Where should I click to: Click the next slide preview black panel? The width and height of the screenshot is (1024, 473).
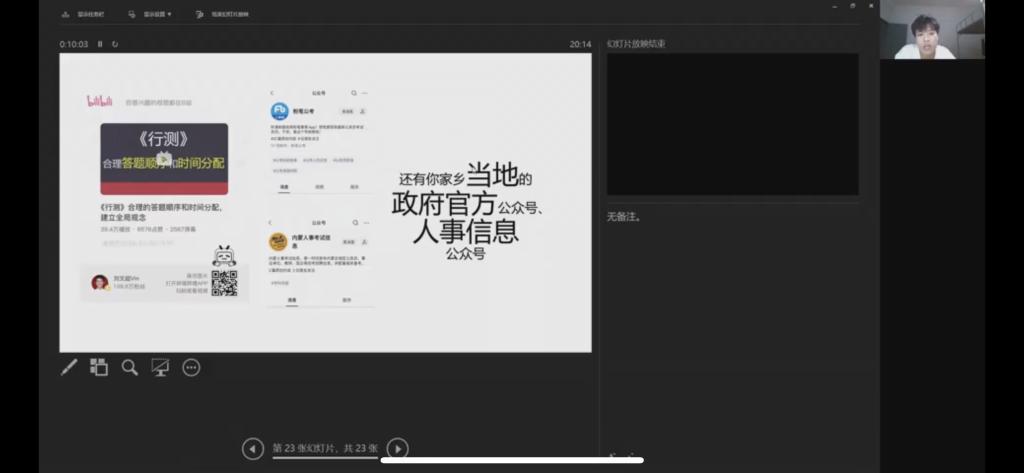pyautogui.click(x=732, y=124)
